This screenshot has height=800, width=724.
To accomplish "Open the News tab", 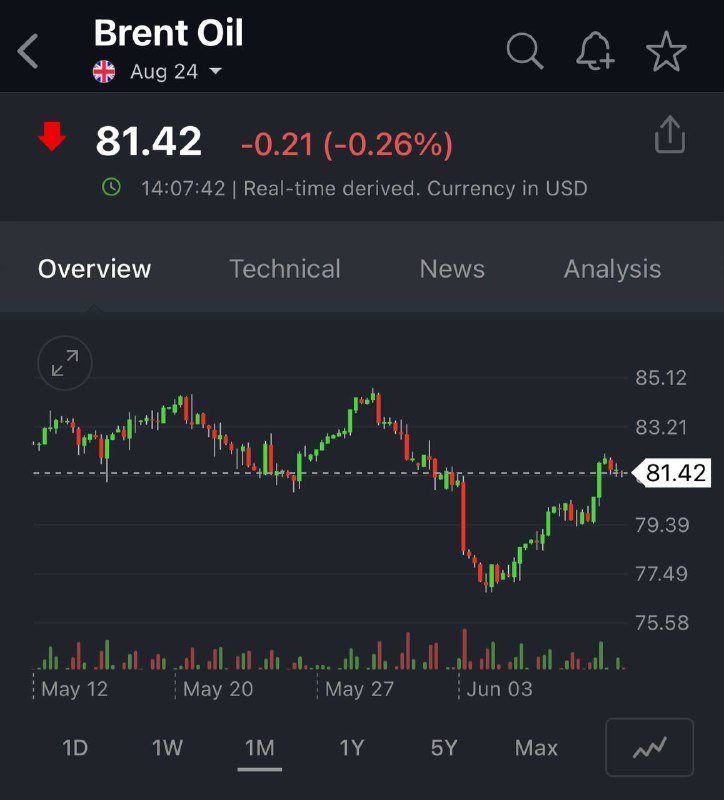I will click(x=452, y=269).
